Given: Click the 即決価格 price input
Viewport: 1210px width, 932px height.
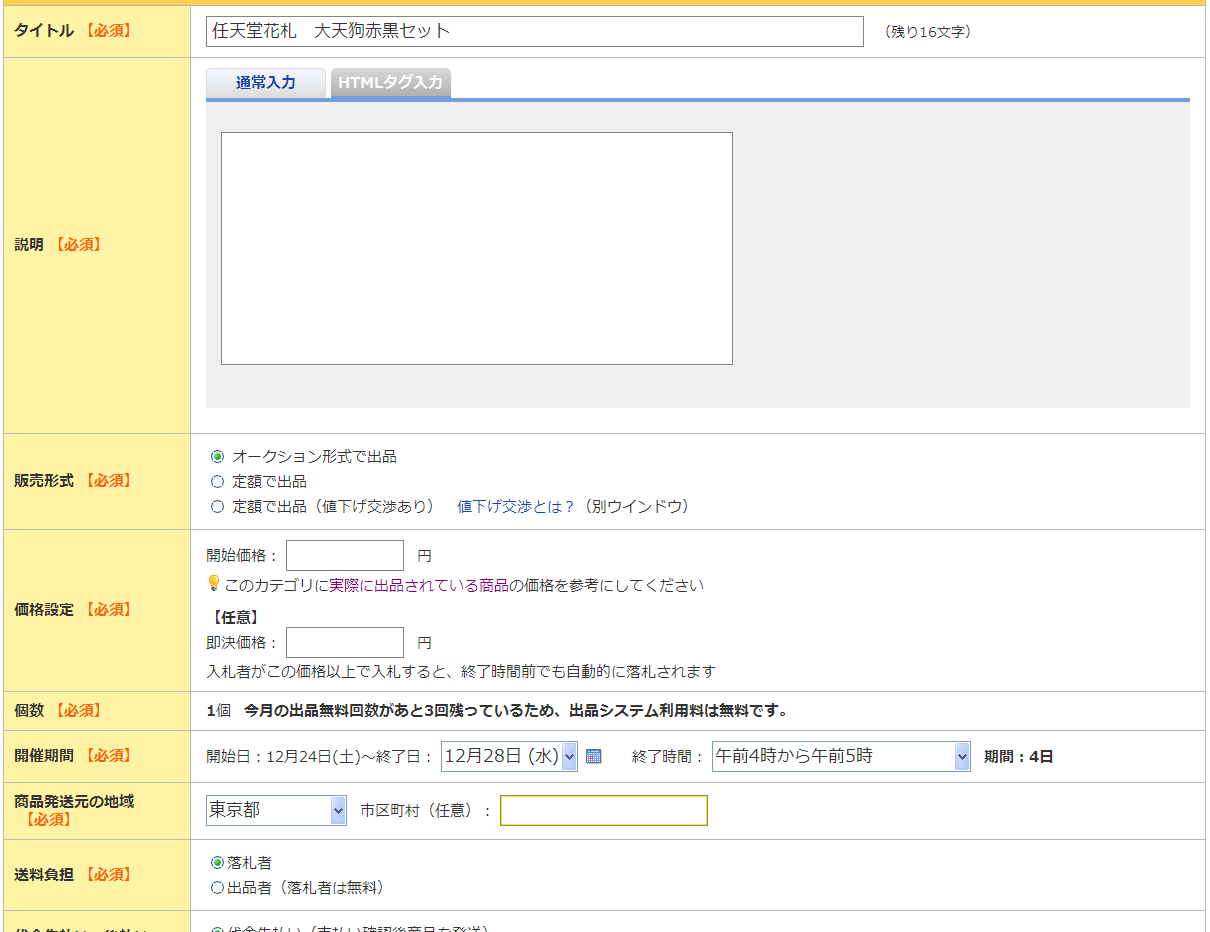Looking at the screenshot, I should (345, 642).
